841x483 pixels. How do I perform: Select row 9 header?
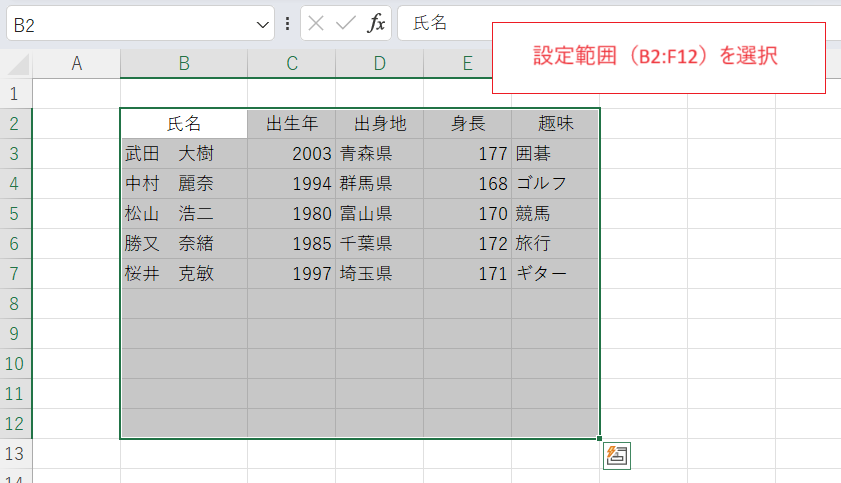tap(16, 334)
